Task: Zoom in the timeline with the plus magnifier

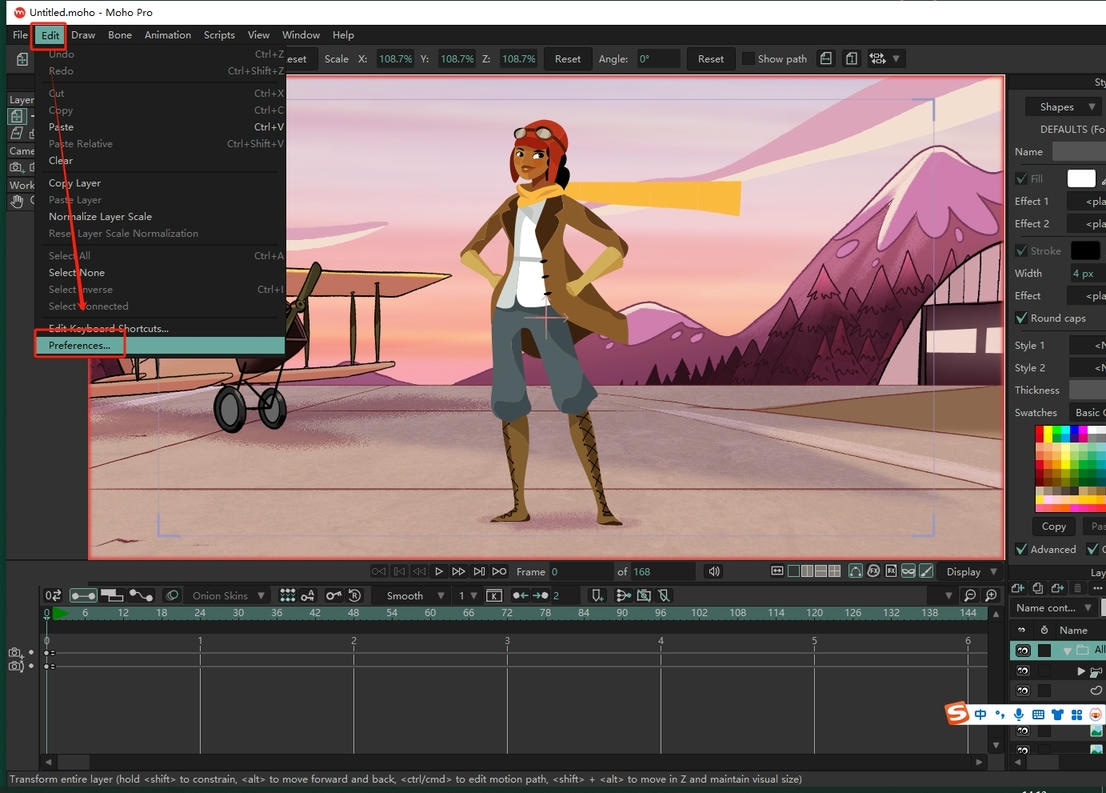Action: point(991,596)
